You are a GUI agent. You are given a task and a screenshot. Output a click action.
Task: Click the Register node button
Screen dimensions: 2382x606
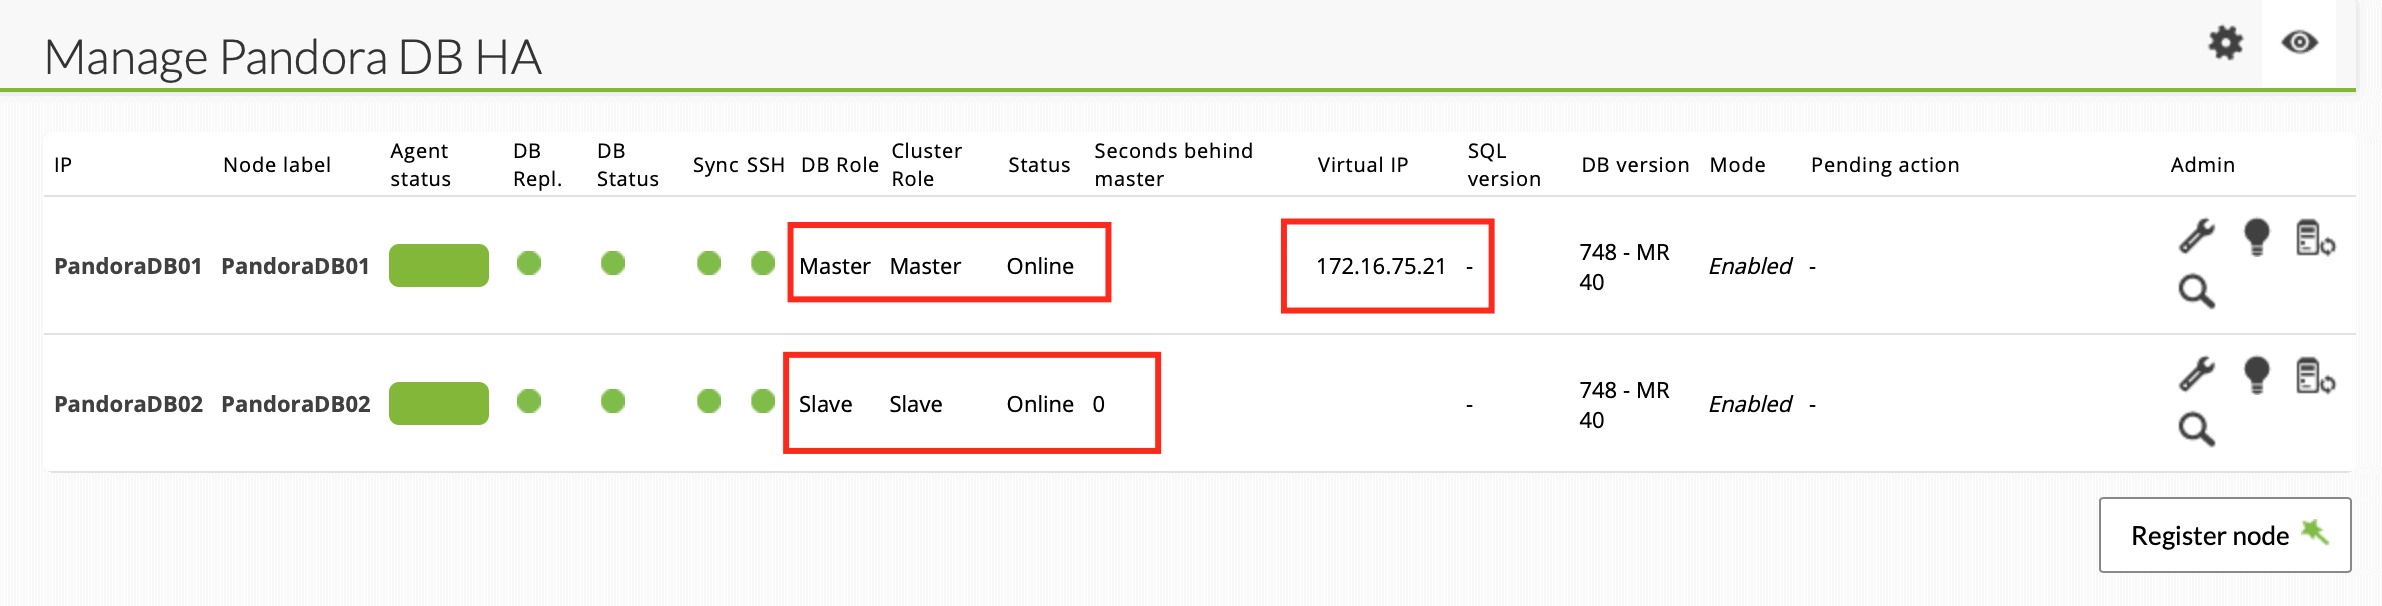pyautogui.click(x=2225, y=535)
